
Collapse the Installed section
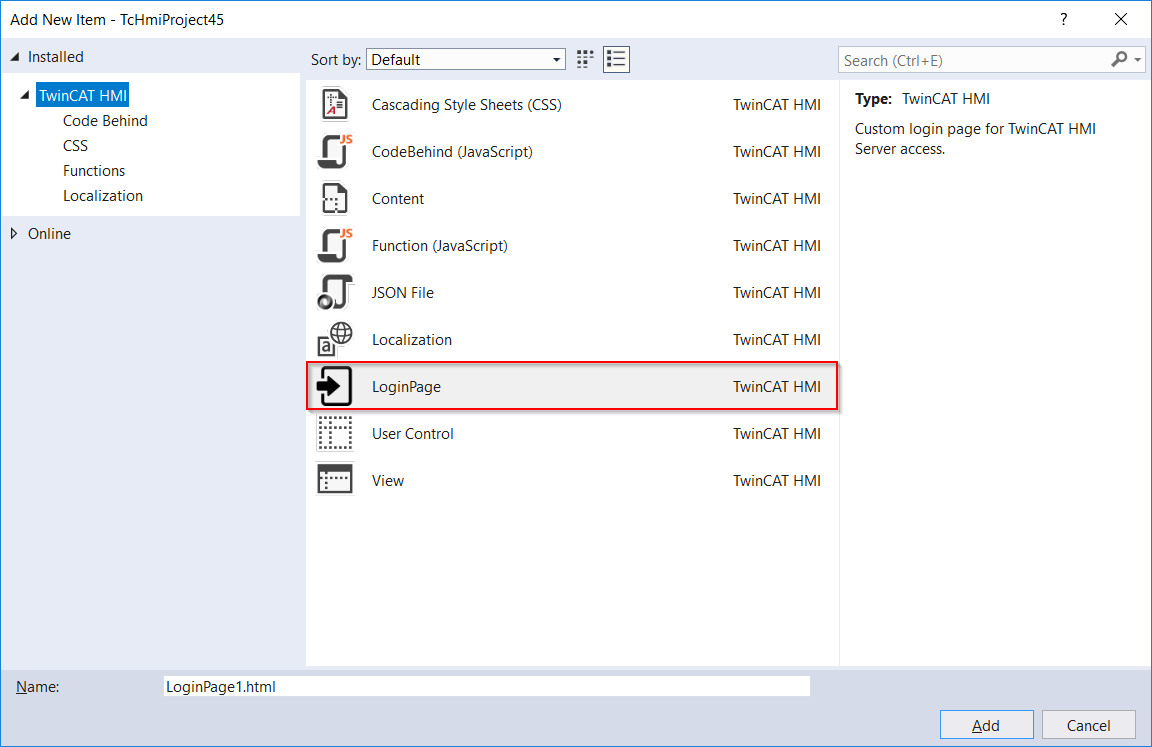(15, 57)
